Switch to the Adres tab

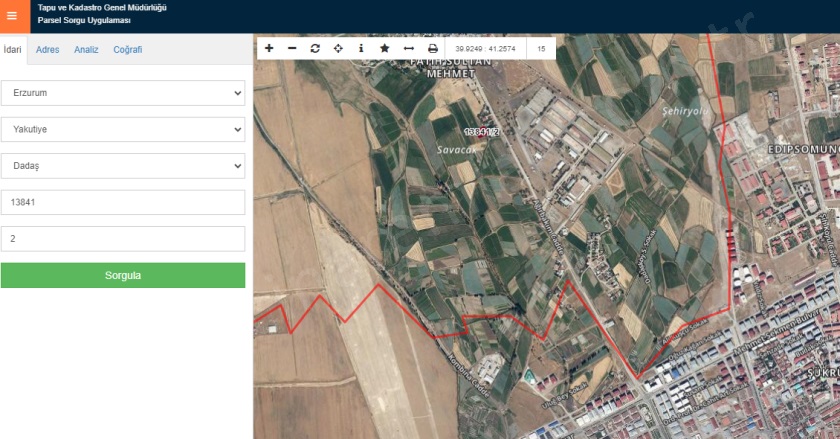pyautogui.click(x=47, y=49)
